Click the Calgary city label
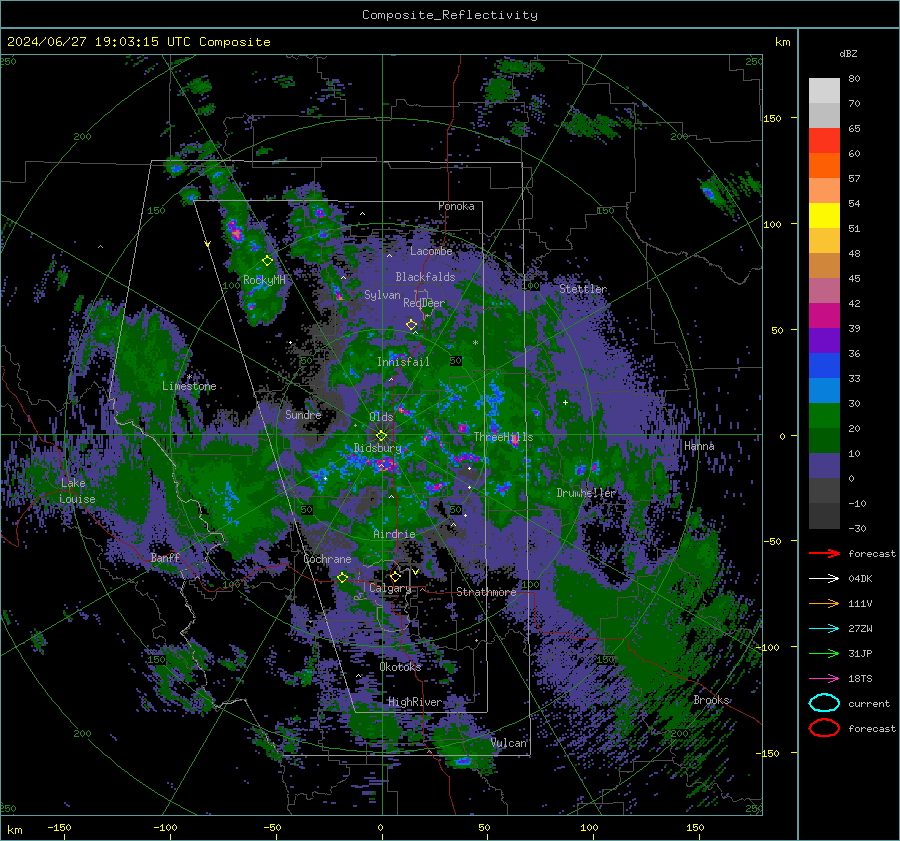Screen dimensions: 900x841 tap(390, 588)
